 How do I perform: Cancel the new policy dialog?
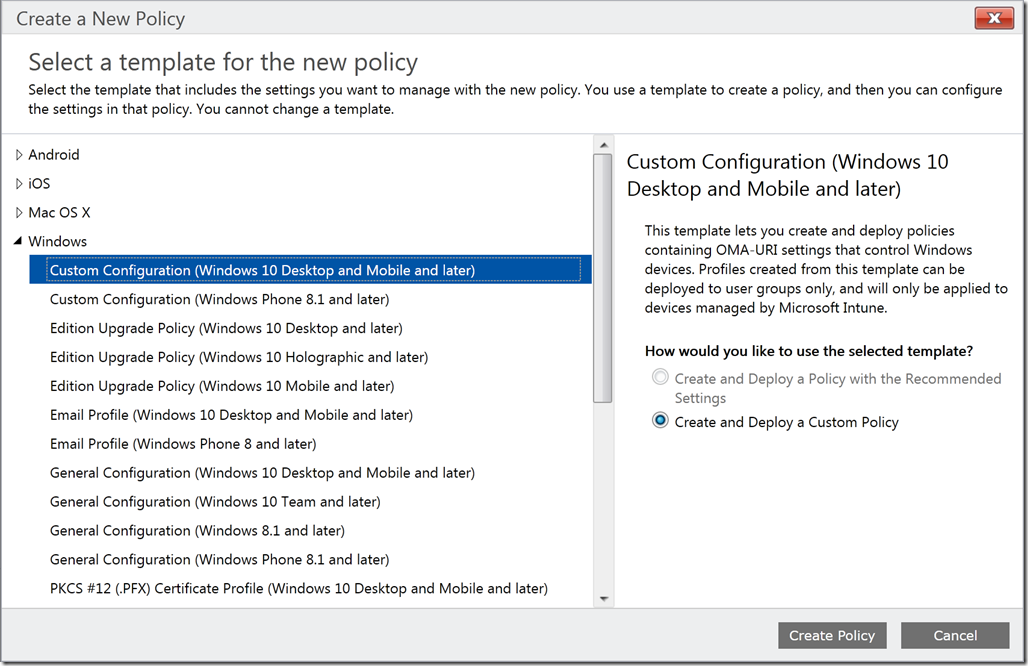coord(955,635)
